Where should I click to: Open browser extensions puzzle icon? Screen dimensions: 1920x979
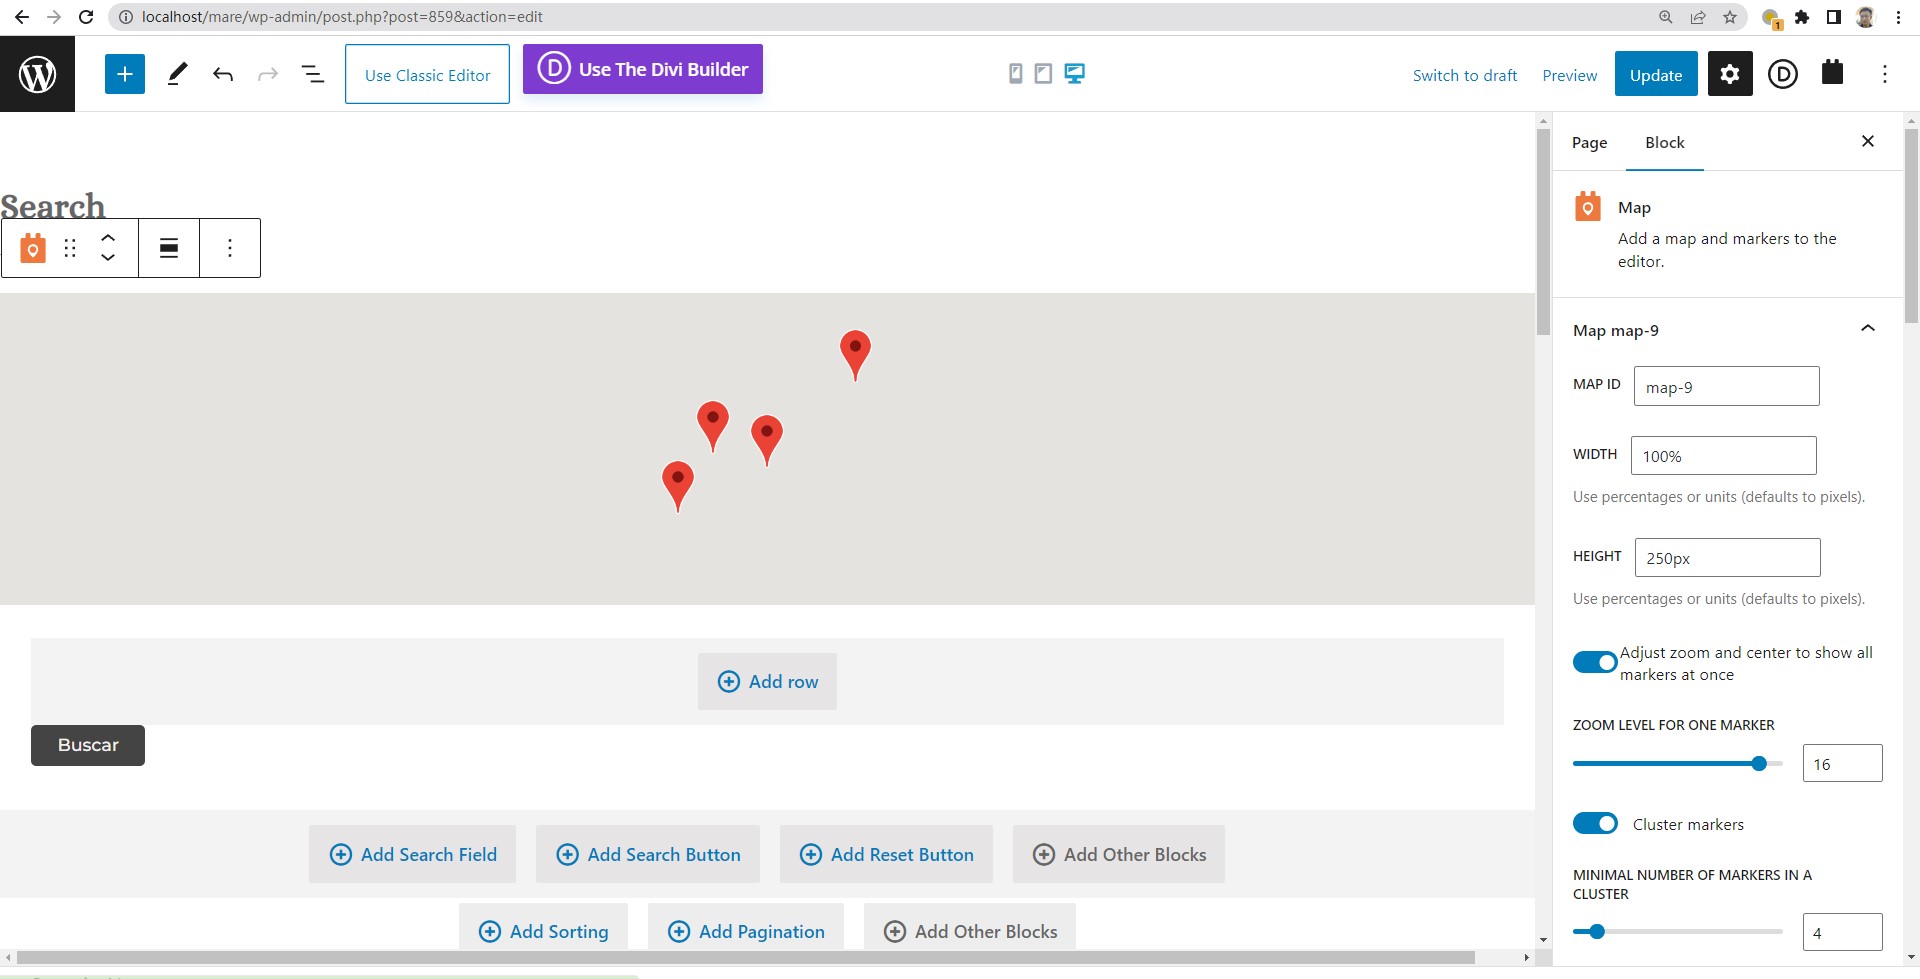(1802, 17)
